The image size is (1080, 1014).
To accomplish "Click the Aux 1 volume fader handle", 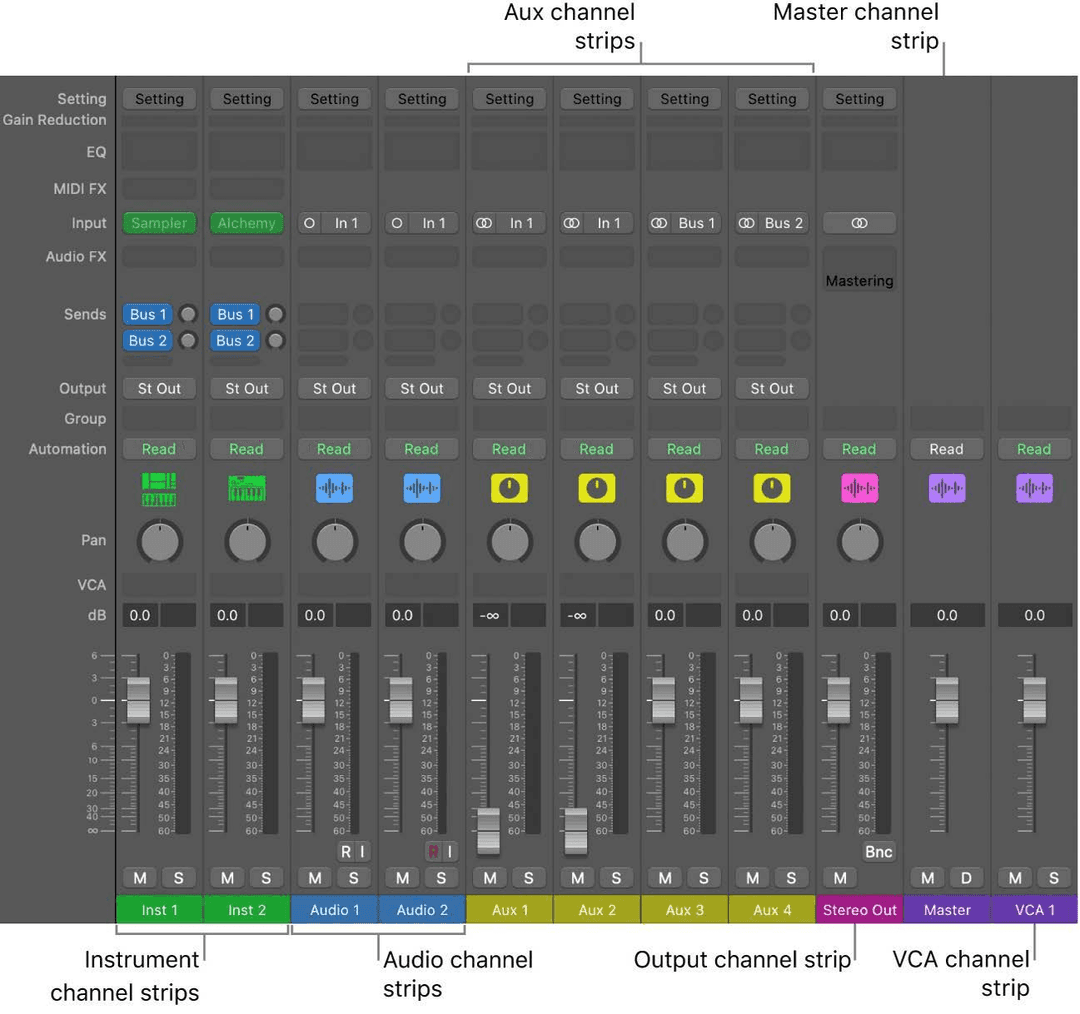I will (488, 831).
